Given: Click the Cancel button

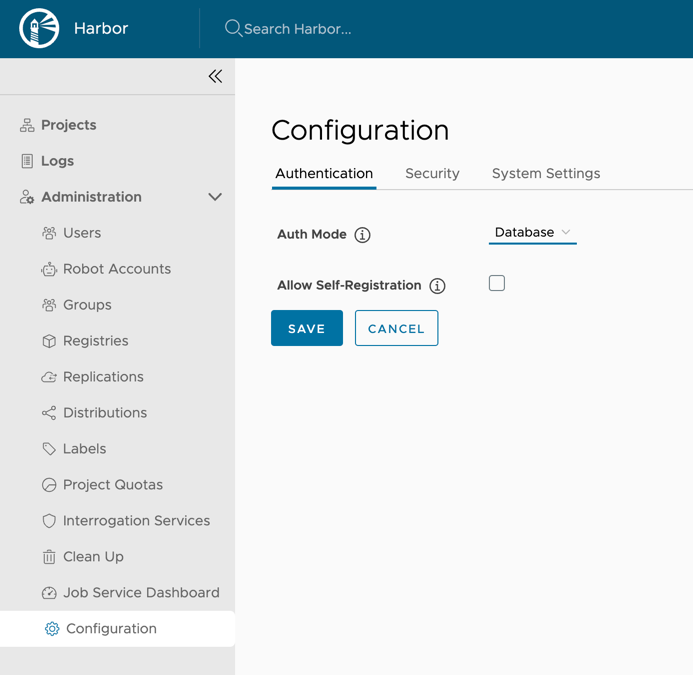Looking at the screenshot, I should click(396, 328).
